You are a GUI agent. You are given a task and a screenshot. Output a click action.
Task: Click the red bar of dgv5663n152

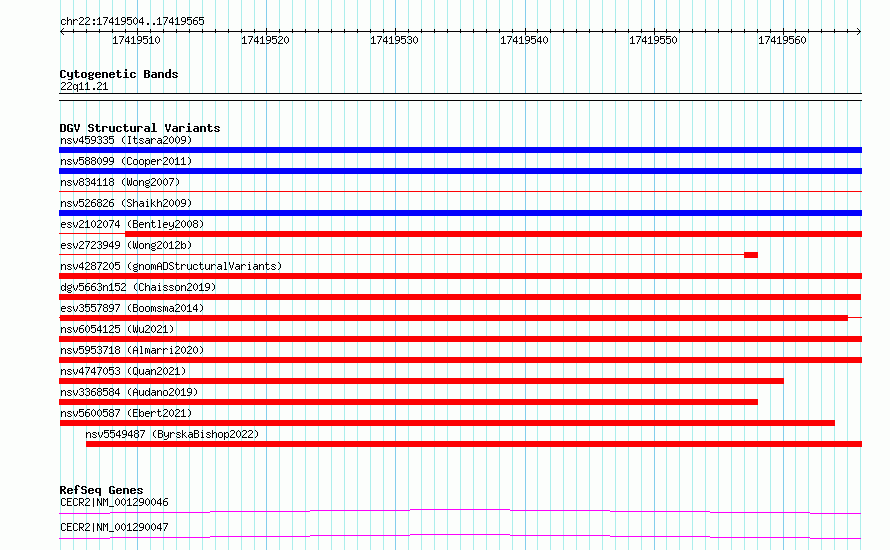pos(460,297)
